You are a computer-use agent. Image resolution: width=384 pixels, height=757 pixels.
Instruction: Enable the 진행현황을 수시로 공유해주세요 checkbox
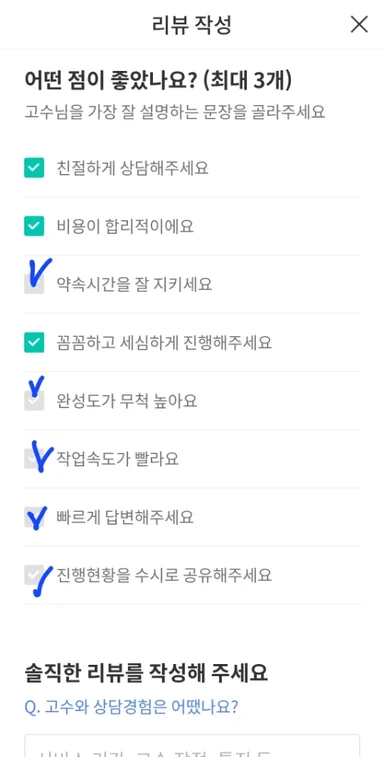pyautogui.click(x=34, y=575)
